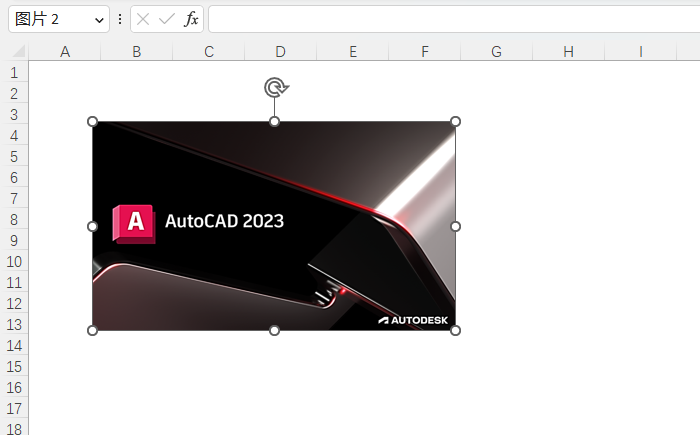Click the cancel X icon in formula bar
The height and width of the screenshot is (435, 700).
pos(143,19)
